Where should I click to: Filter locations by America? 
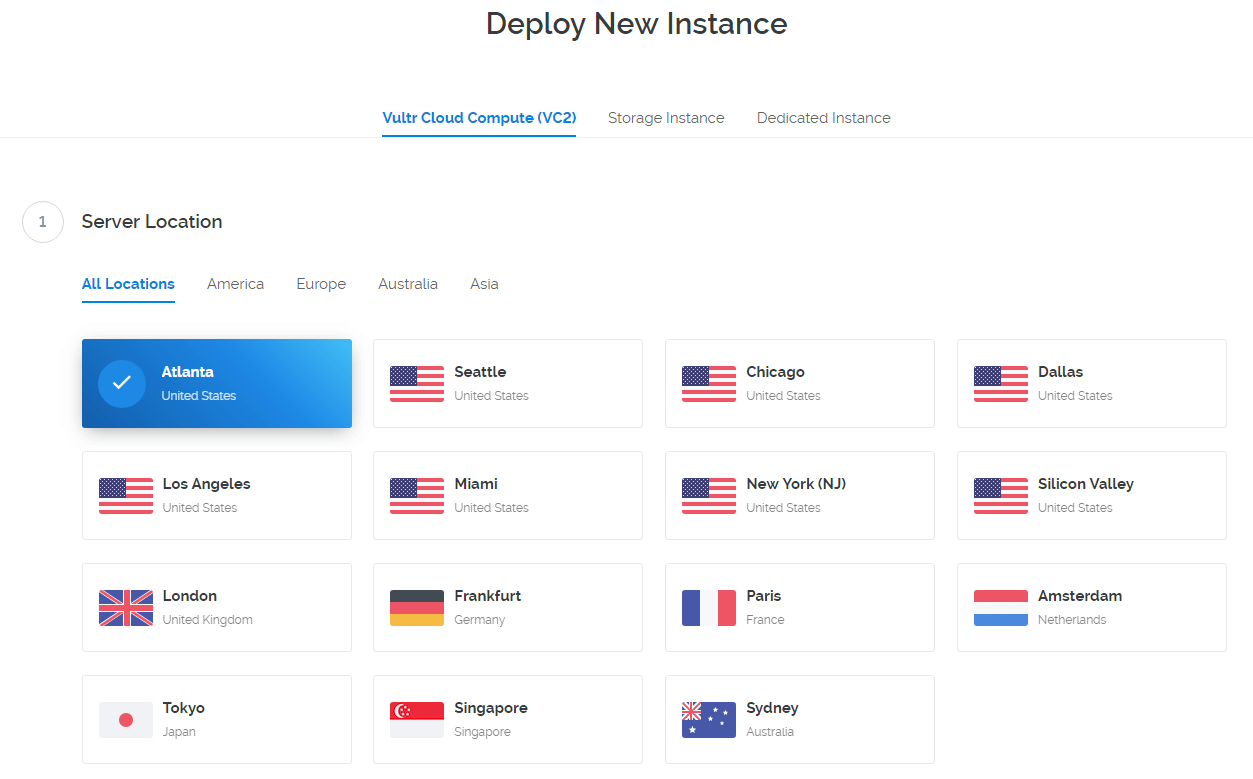tap(235, 284)
